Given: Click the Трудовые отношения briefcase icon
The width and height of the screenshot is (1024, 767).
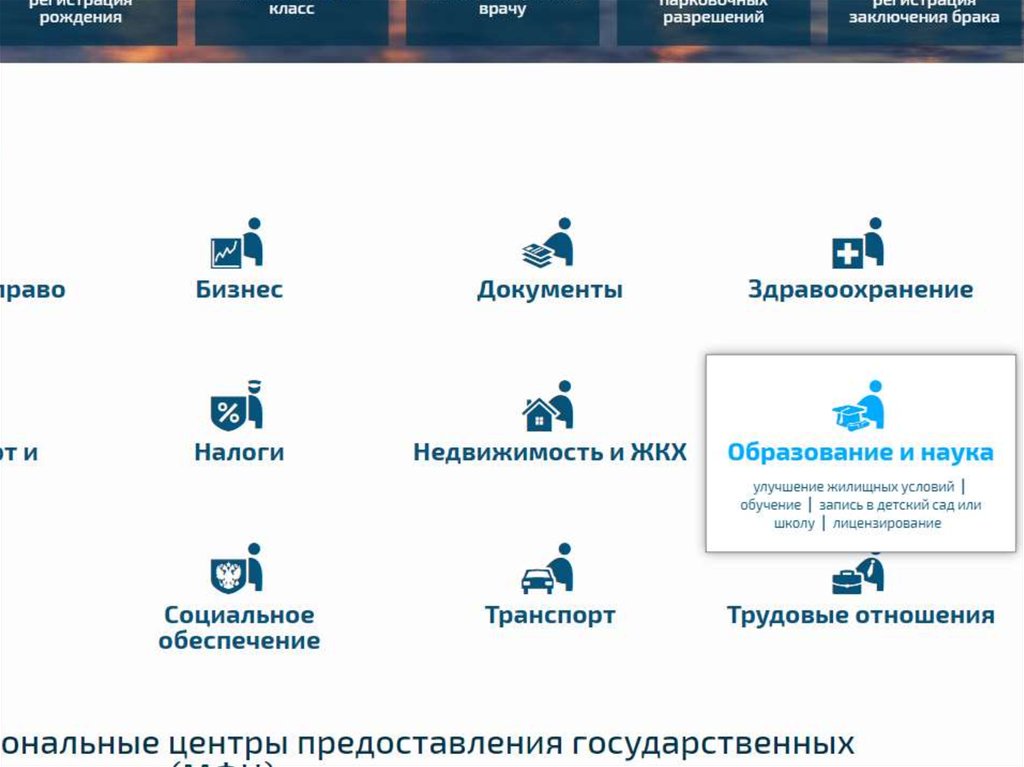Looking at the screenshot, I should point(858,574).
